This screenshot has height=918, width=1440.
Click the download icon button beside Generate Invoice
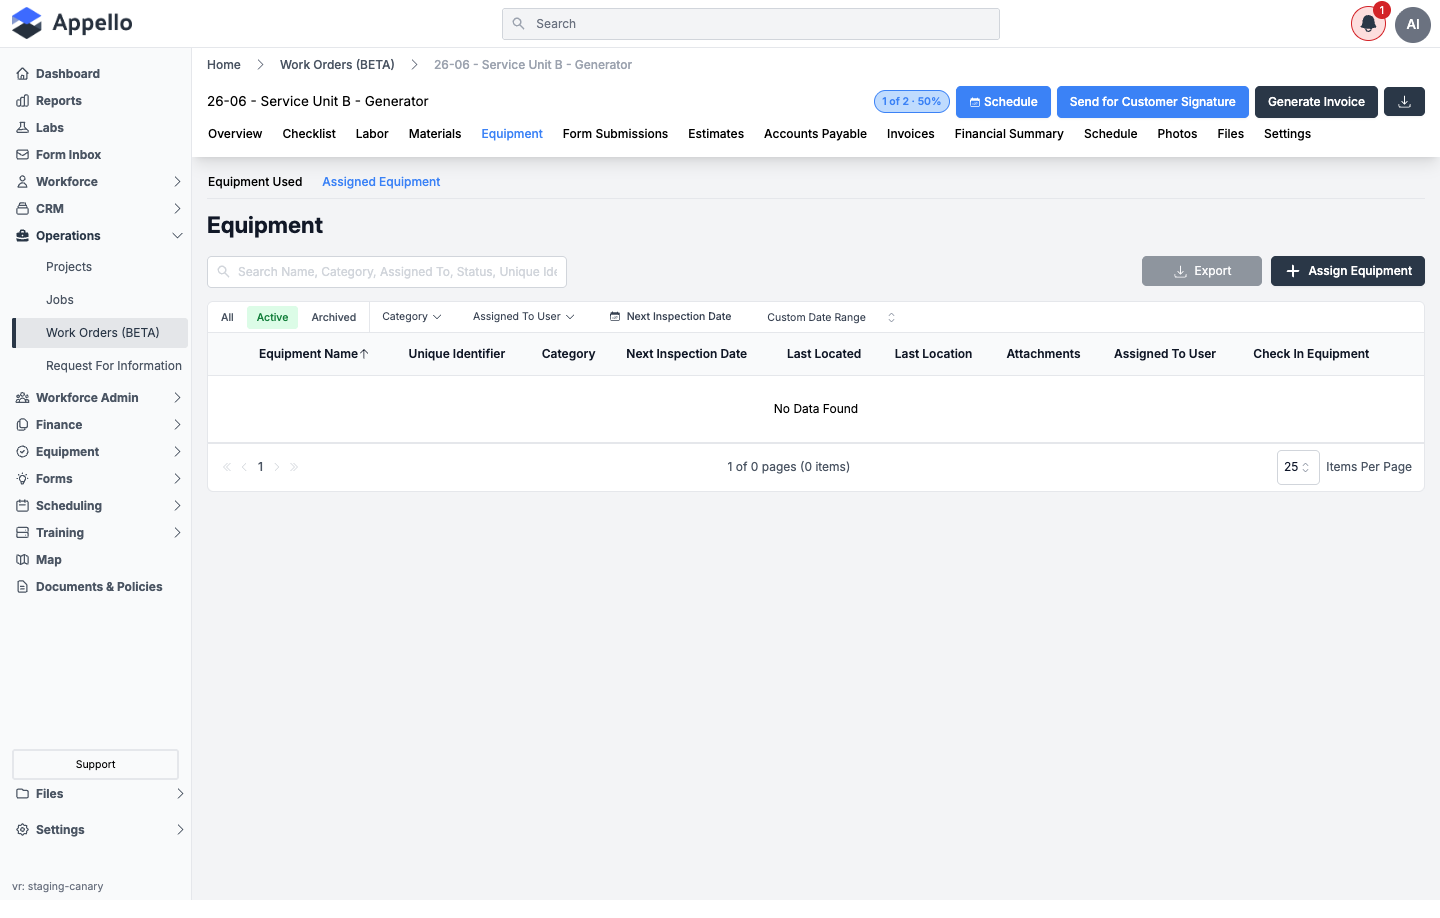click(x=1404, y=102)
